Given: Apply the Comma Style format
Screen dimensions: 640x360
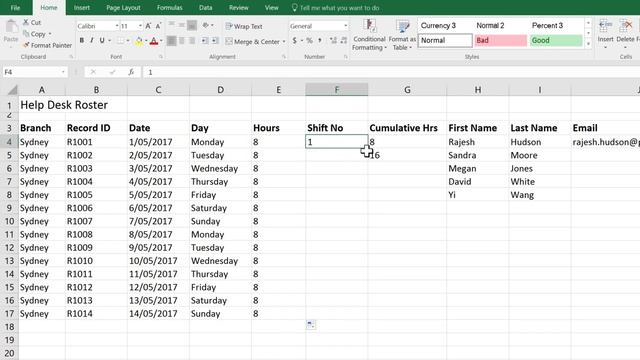Looking at the screenshot, I should pos(320,40).
